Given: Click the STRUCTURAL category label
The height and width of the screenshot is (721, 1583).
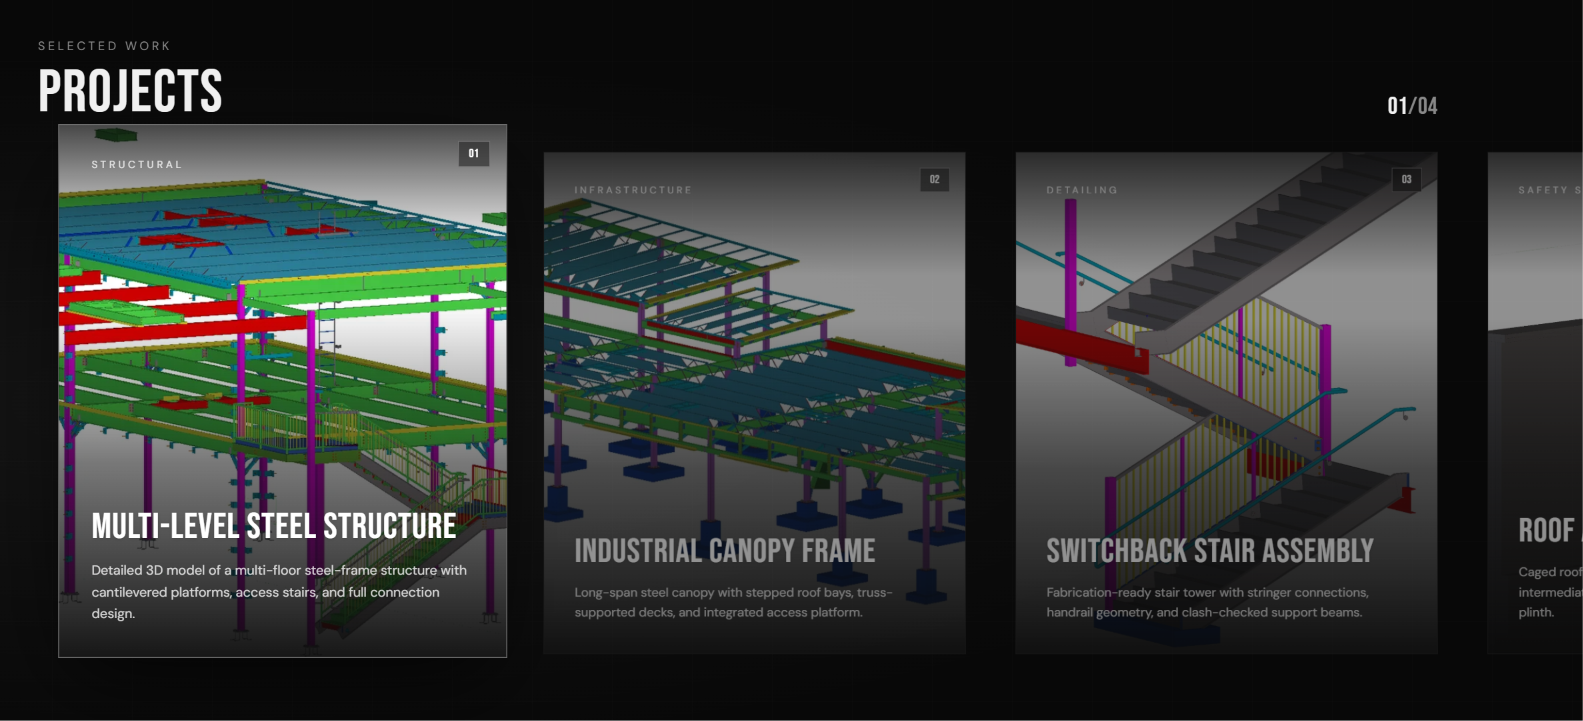Looking at the screenshot, I should (x=137, y=164).
